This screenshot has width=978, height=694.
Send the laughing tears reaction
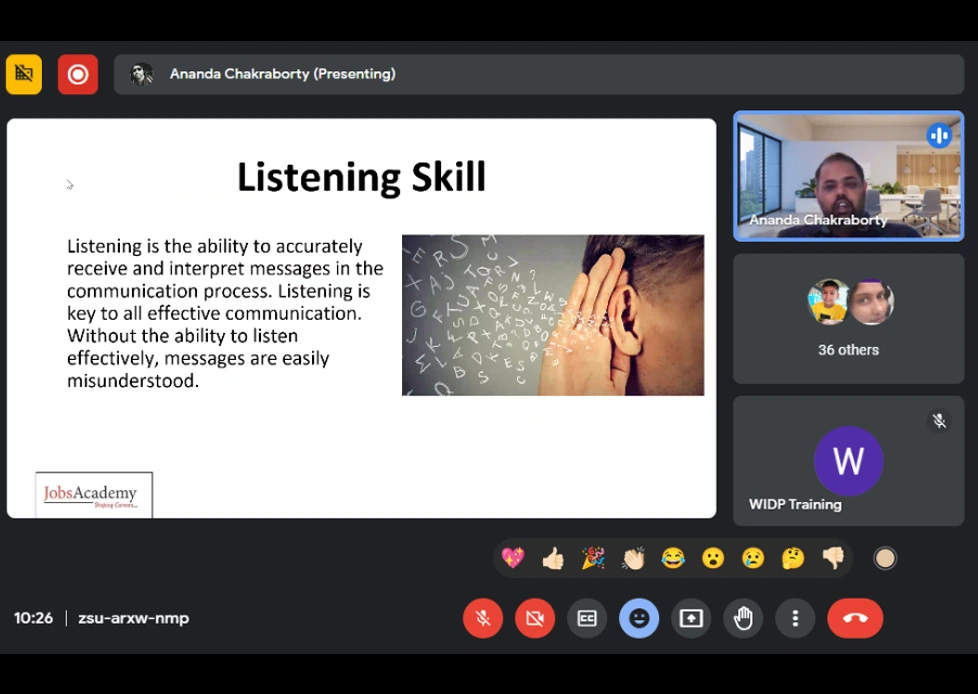point(673,557)
